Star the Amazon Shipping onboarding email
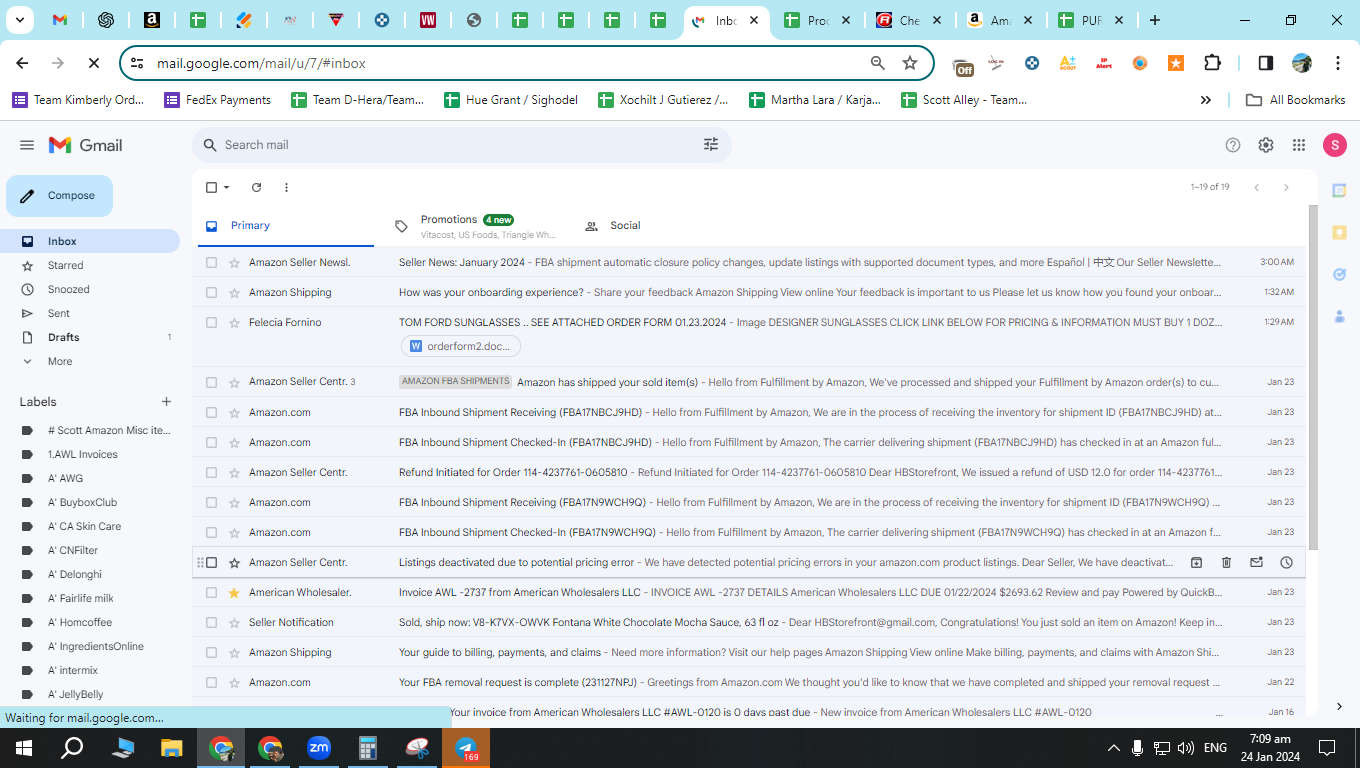 tap(234, 292)
